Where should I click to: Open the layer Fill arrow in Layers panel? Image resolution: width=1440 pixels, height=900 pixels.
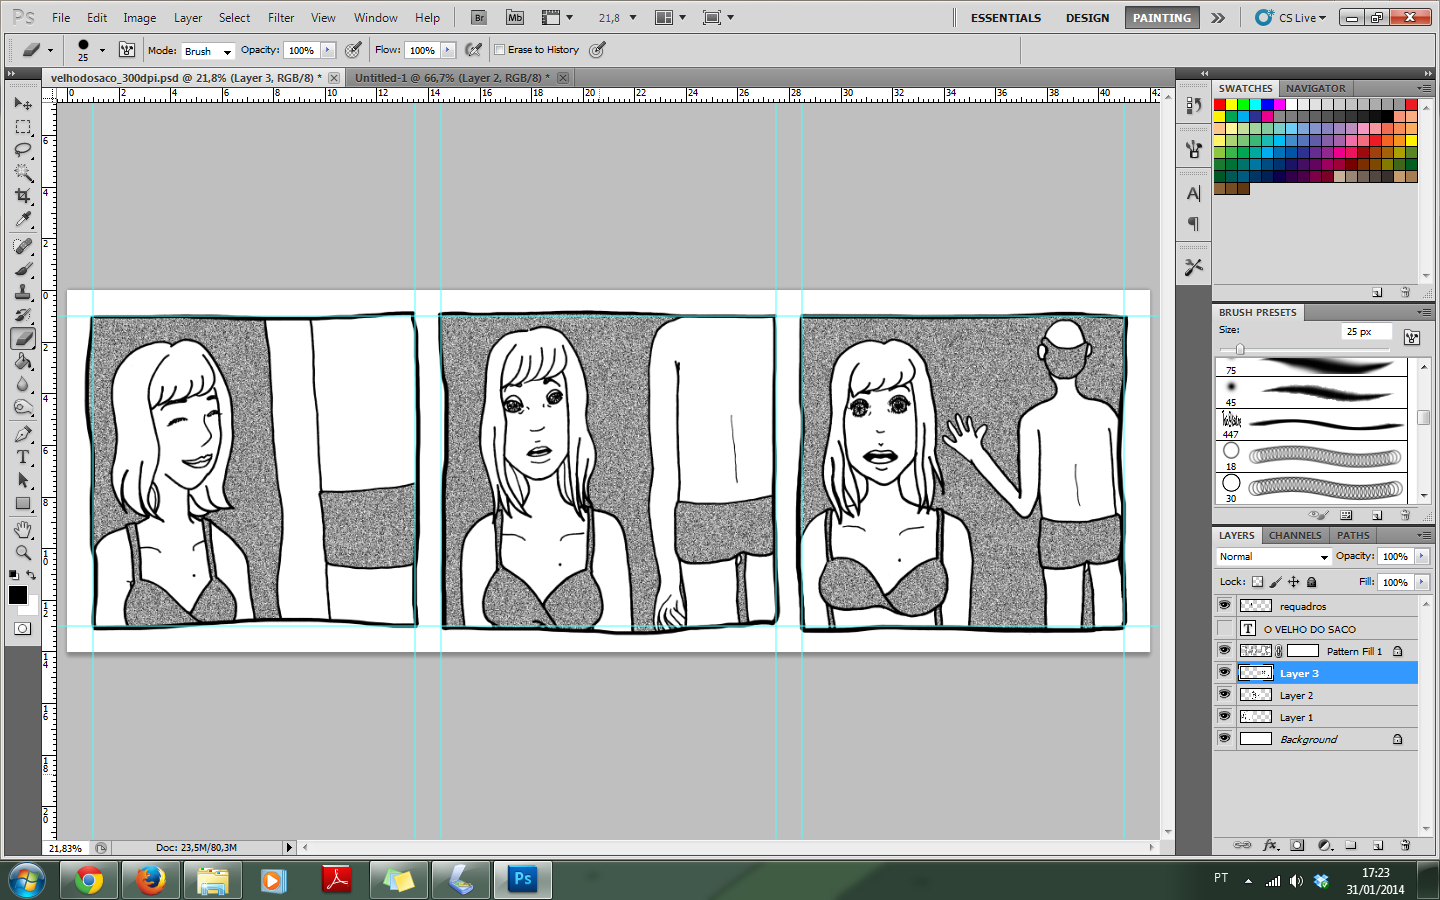pos(1421,581)
